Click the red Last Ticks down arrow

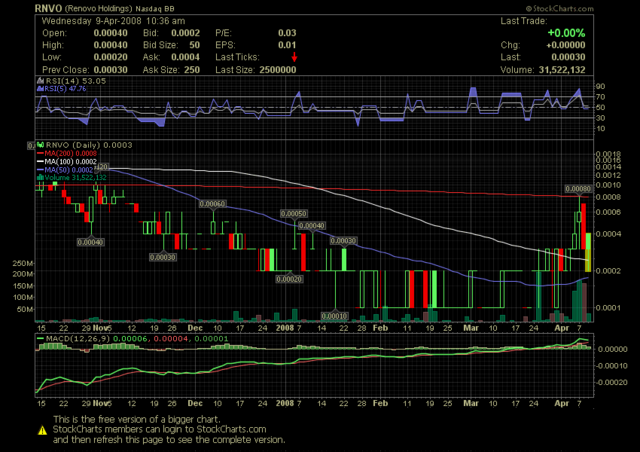point(294,57)
